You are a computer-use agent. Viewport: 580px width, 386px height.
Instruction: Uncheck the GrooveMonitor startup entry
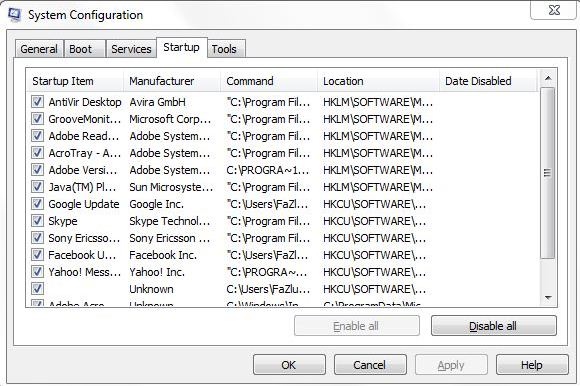point(37,119)
